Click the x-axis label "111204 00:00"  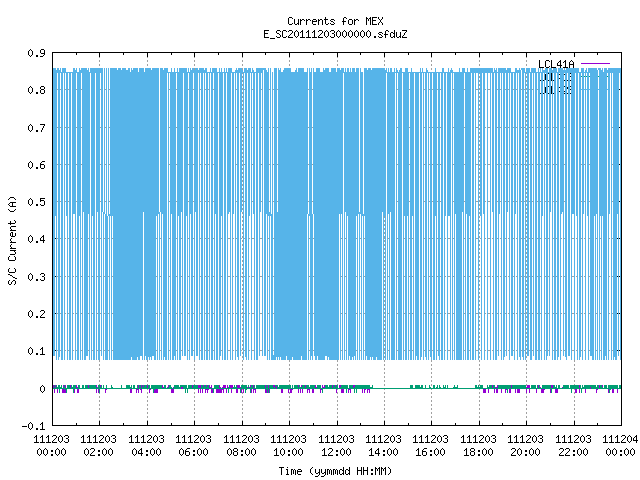(x=620, y=446)
